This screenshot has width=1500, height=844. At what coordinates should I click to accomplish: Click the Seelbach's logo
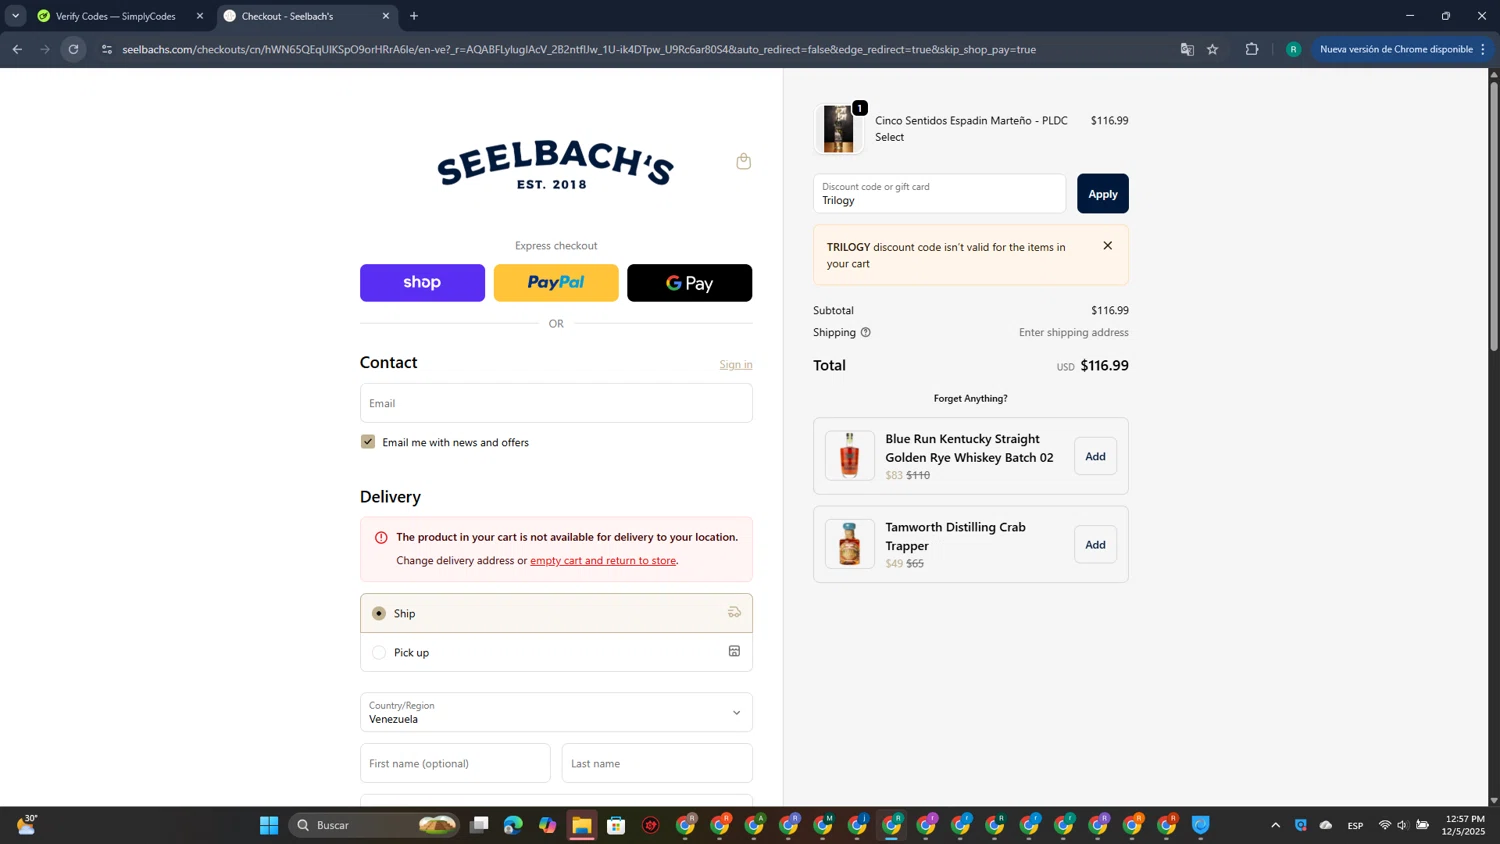[x=555, y=164]
